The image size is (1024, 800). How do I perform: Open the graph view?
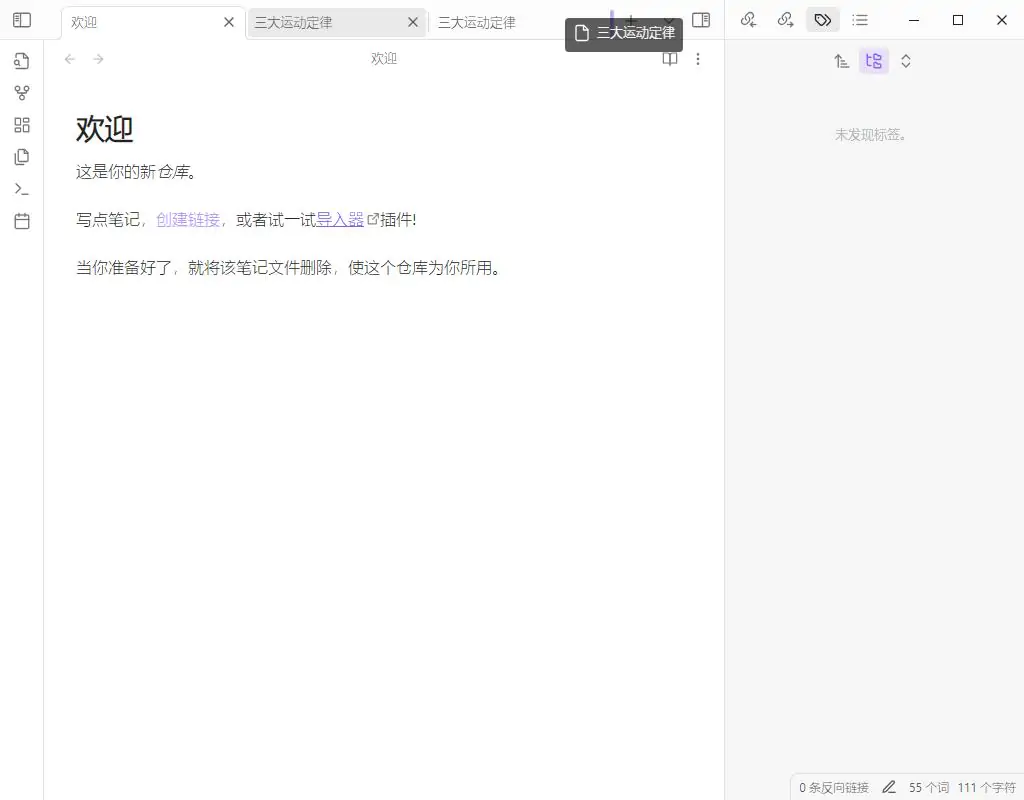point(21,93)
